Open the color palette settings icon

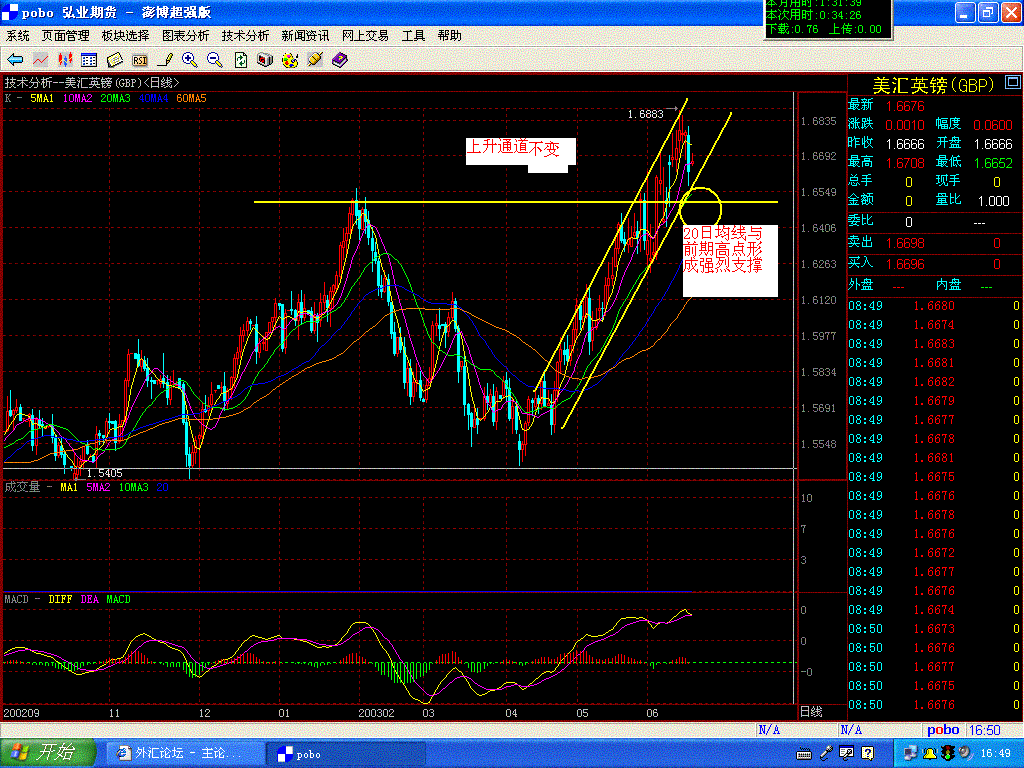tap(290, 60)
